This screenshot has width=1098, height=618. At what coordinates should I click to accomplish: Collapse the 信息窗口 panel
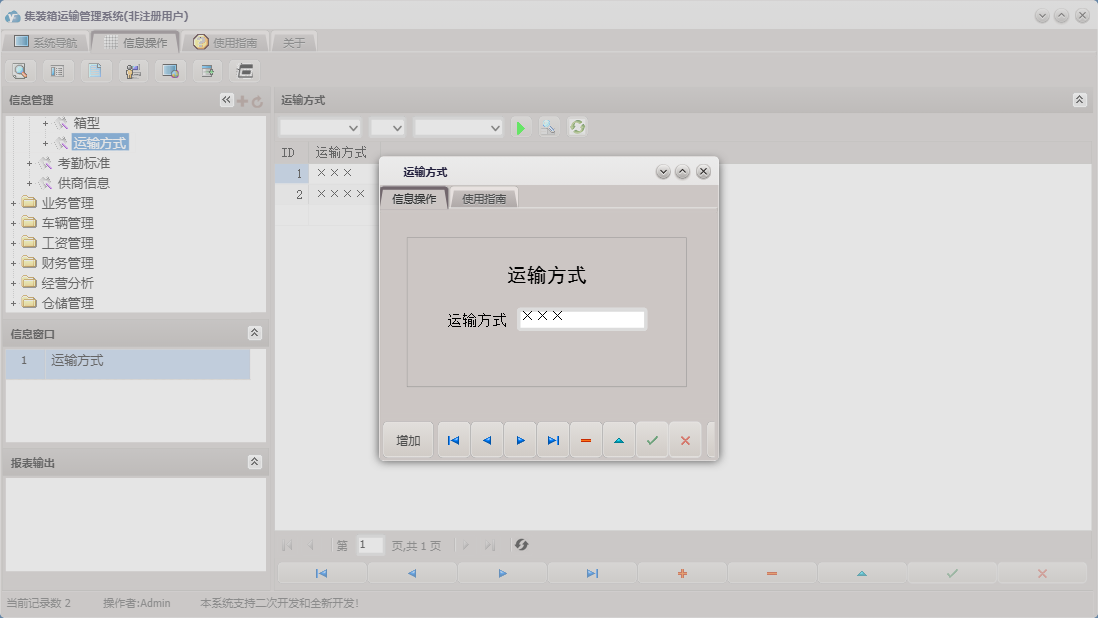click(x=255, y=333)
